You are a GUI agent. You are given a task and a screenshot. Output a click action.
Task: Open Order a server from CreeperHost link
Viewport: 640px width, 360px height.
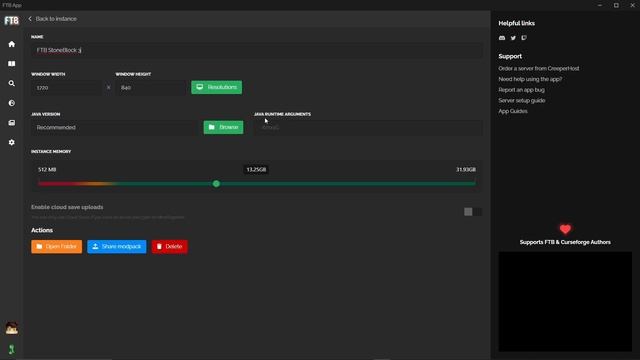click(x=538, y=69)
